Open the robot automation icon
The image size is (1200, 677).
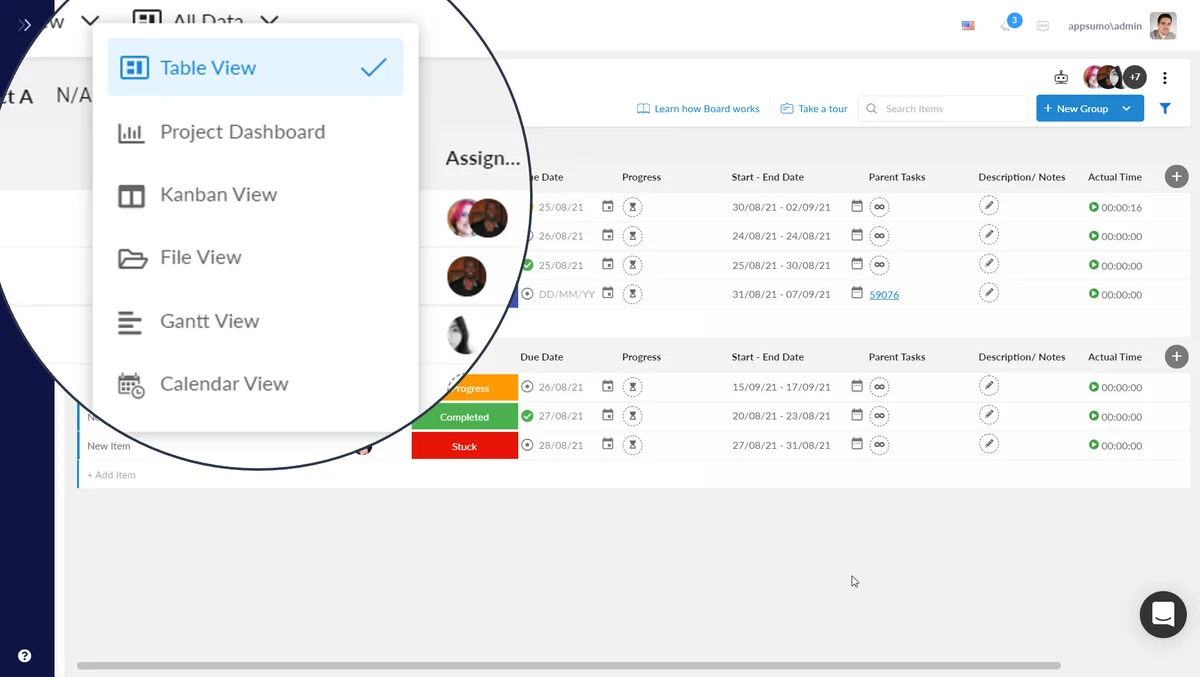pos(1061,77)
